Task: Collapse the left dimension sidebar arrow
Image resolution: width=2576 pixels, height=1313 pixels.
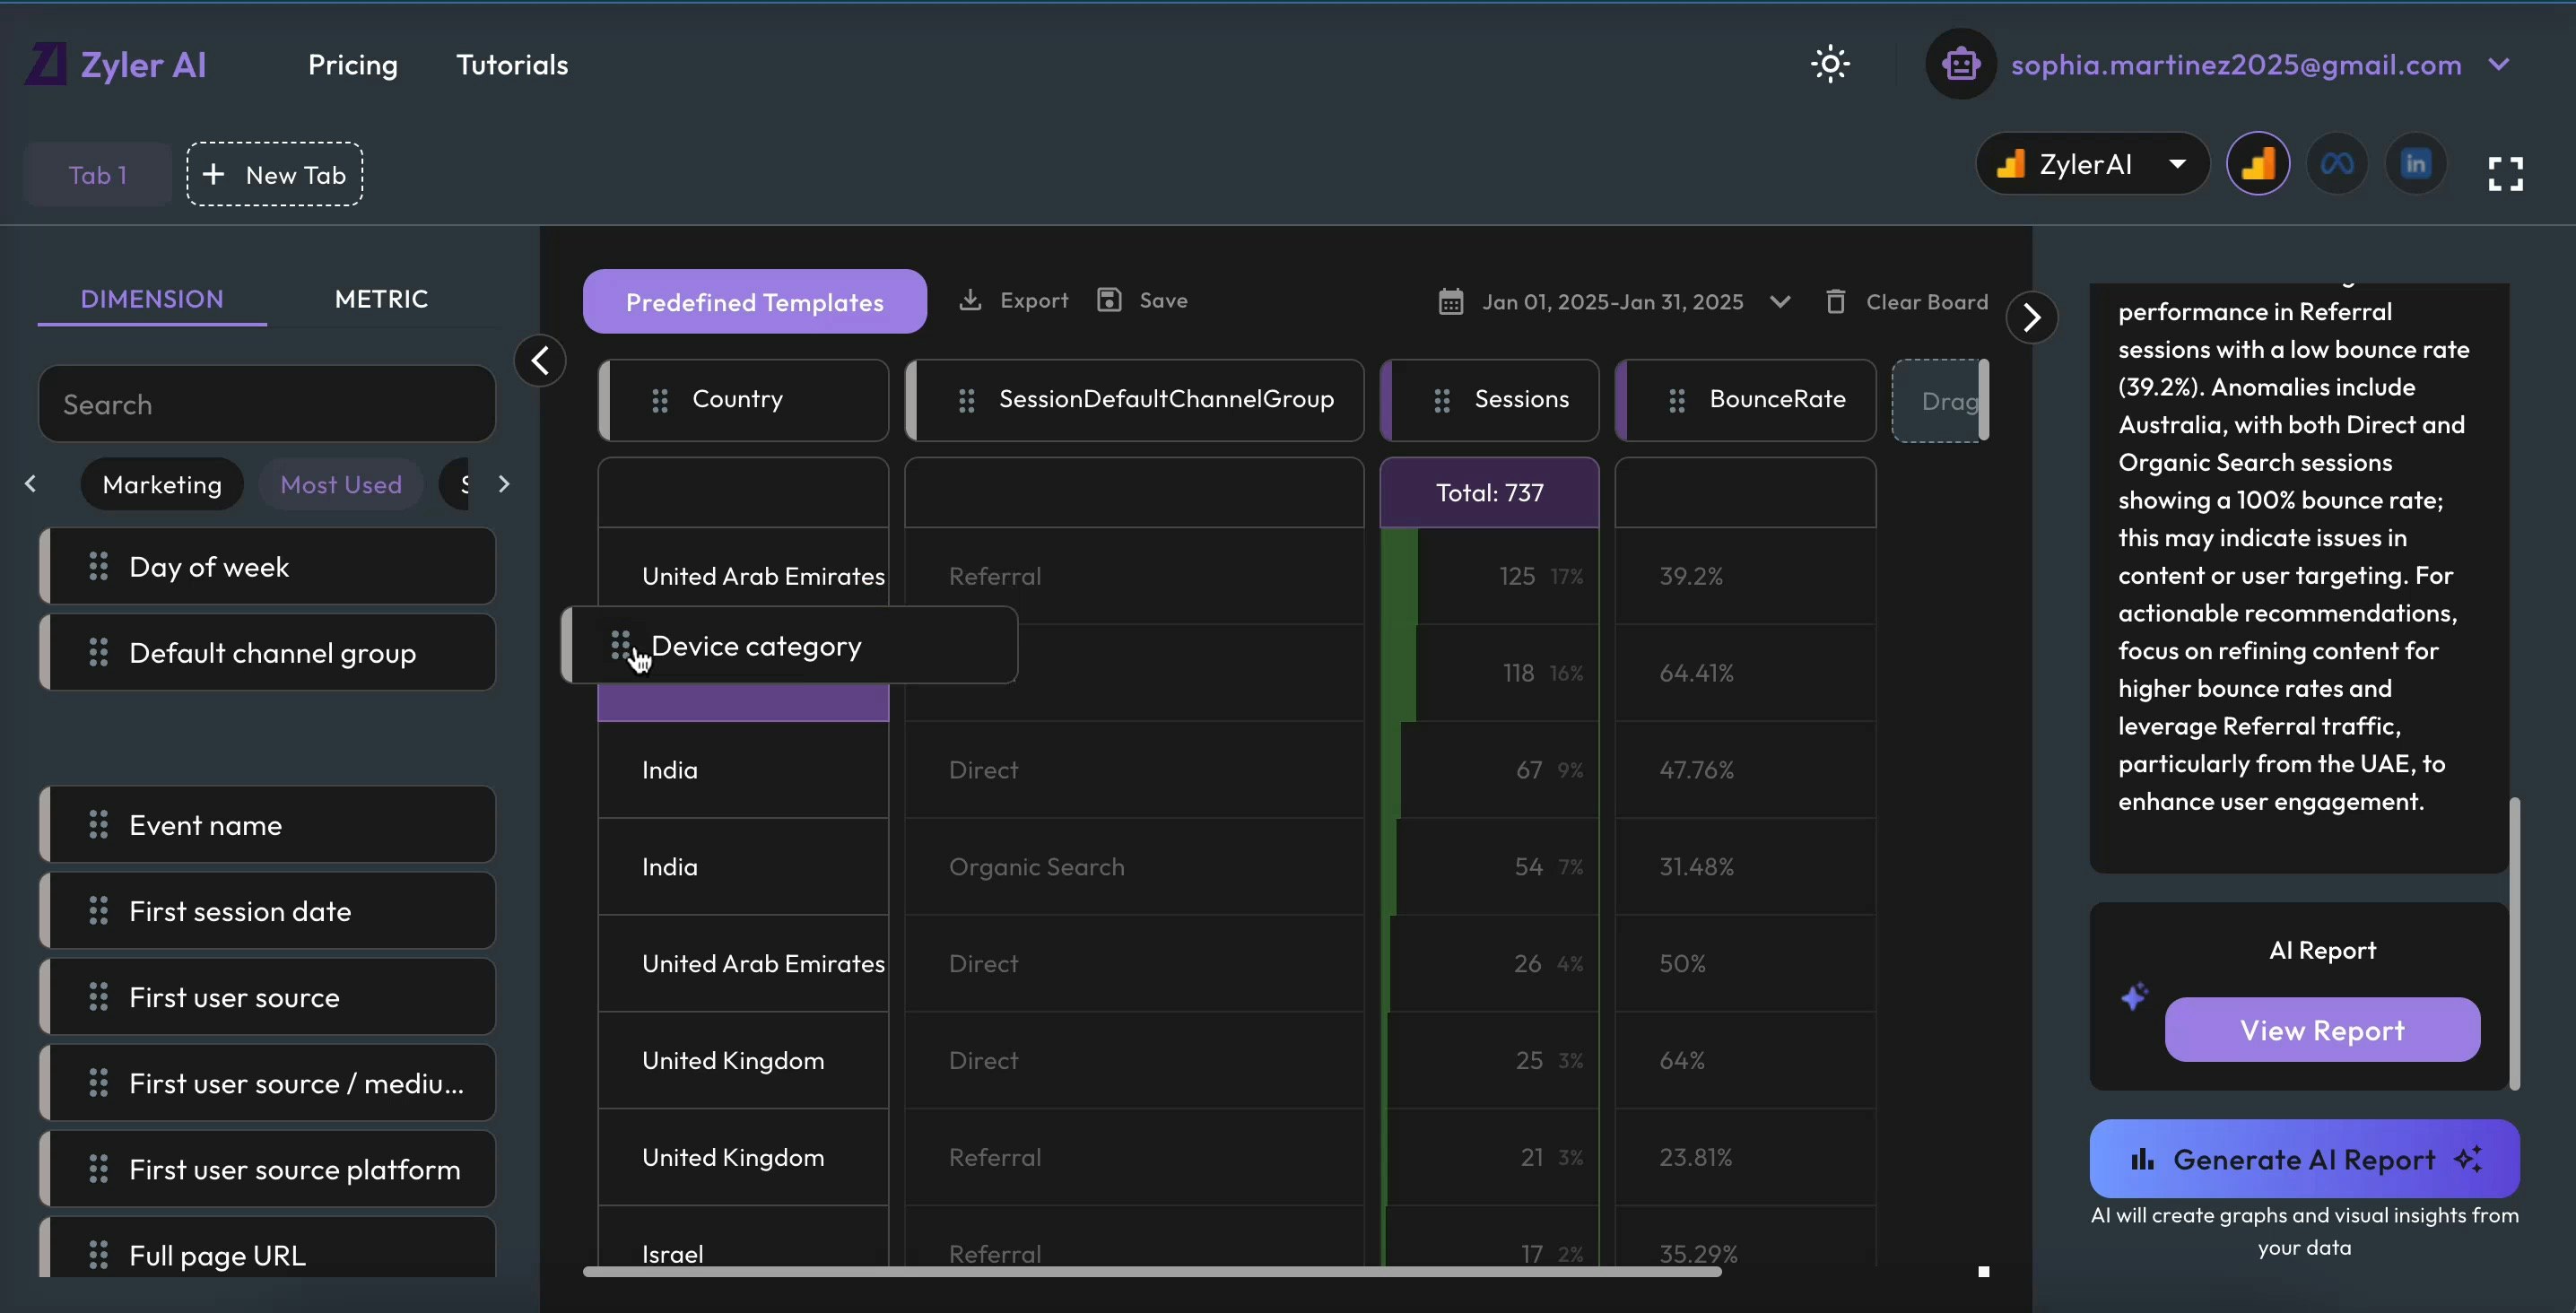Action: click(540, 360)
